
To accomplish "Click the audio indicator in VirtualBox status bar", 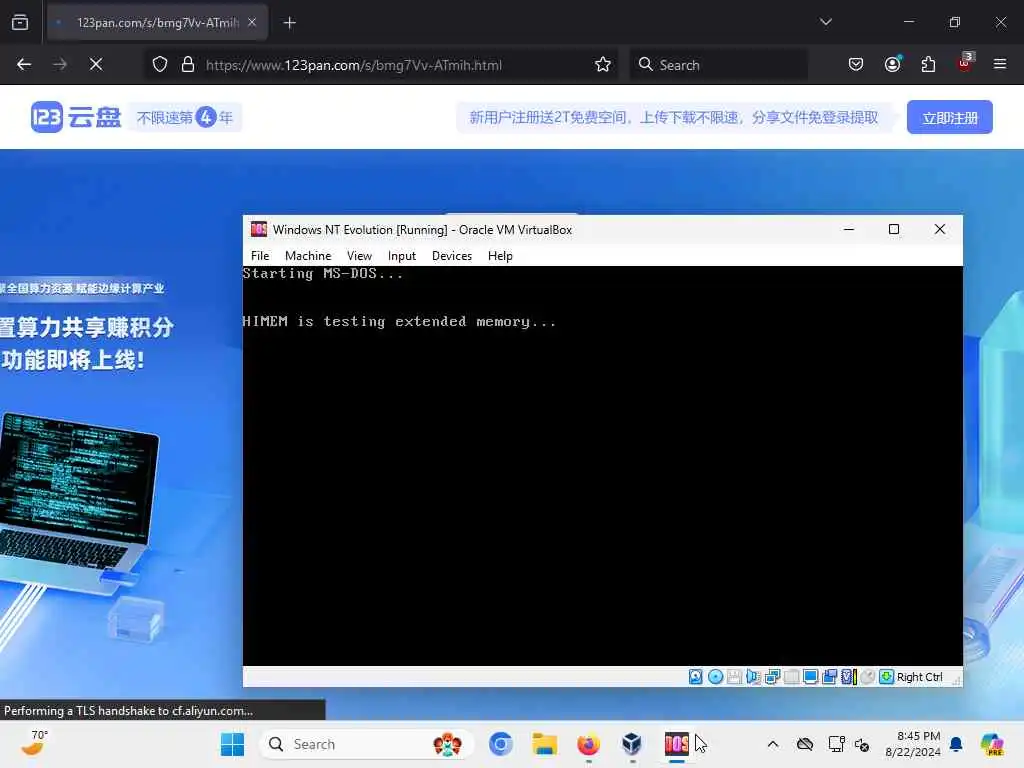I will [x=753, y=677].
